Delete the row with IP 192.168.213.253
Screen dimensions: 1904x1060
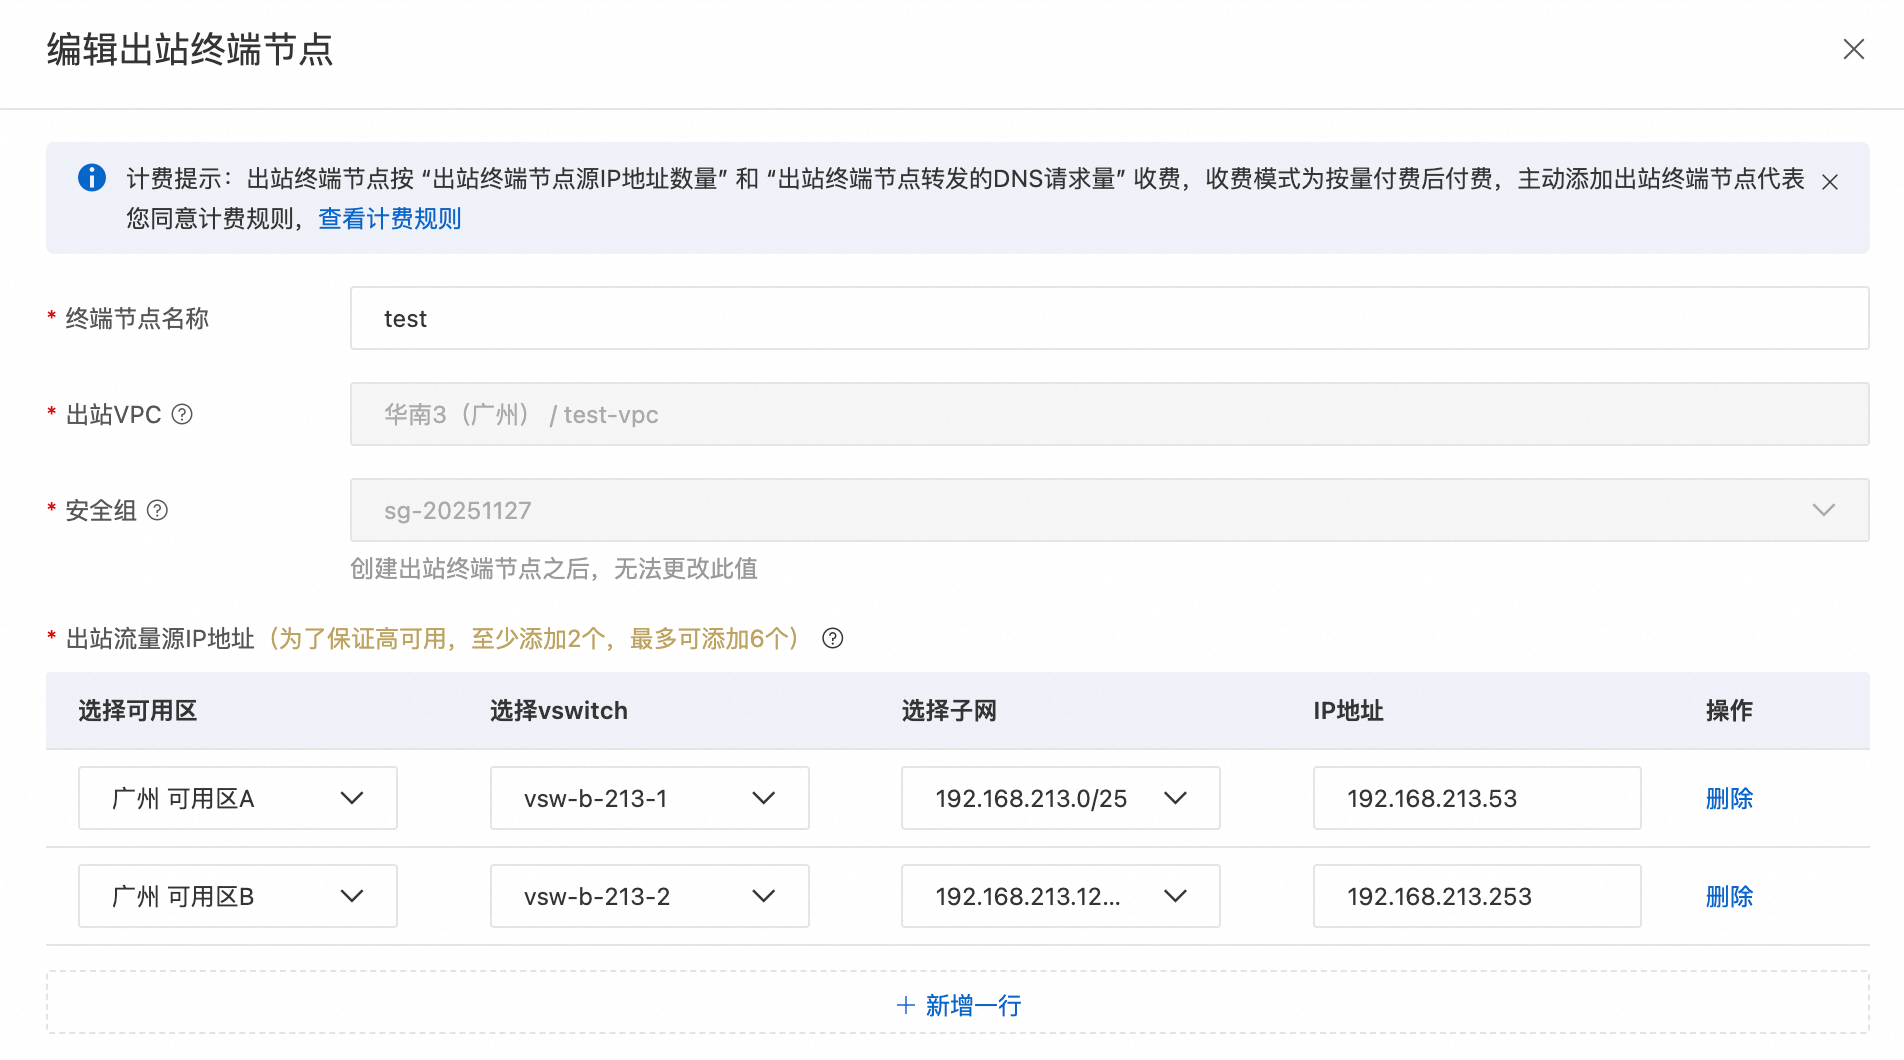pyautogui.click(x=1729, y=896)
